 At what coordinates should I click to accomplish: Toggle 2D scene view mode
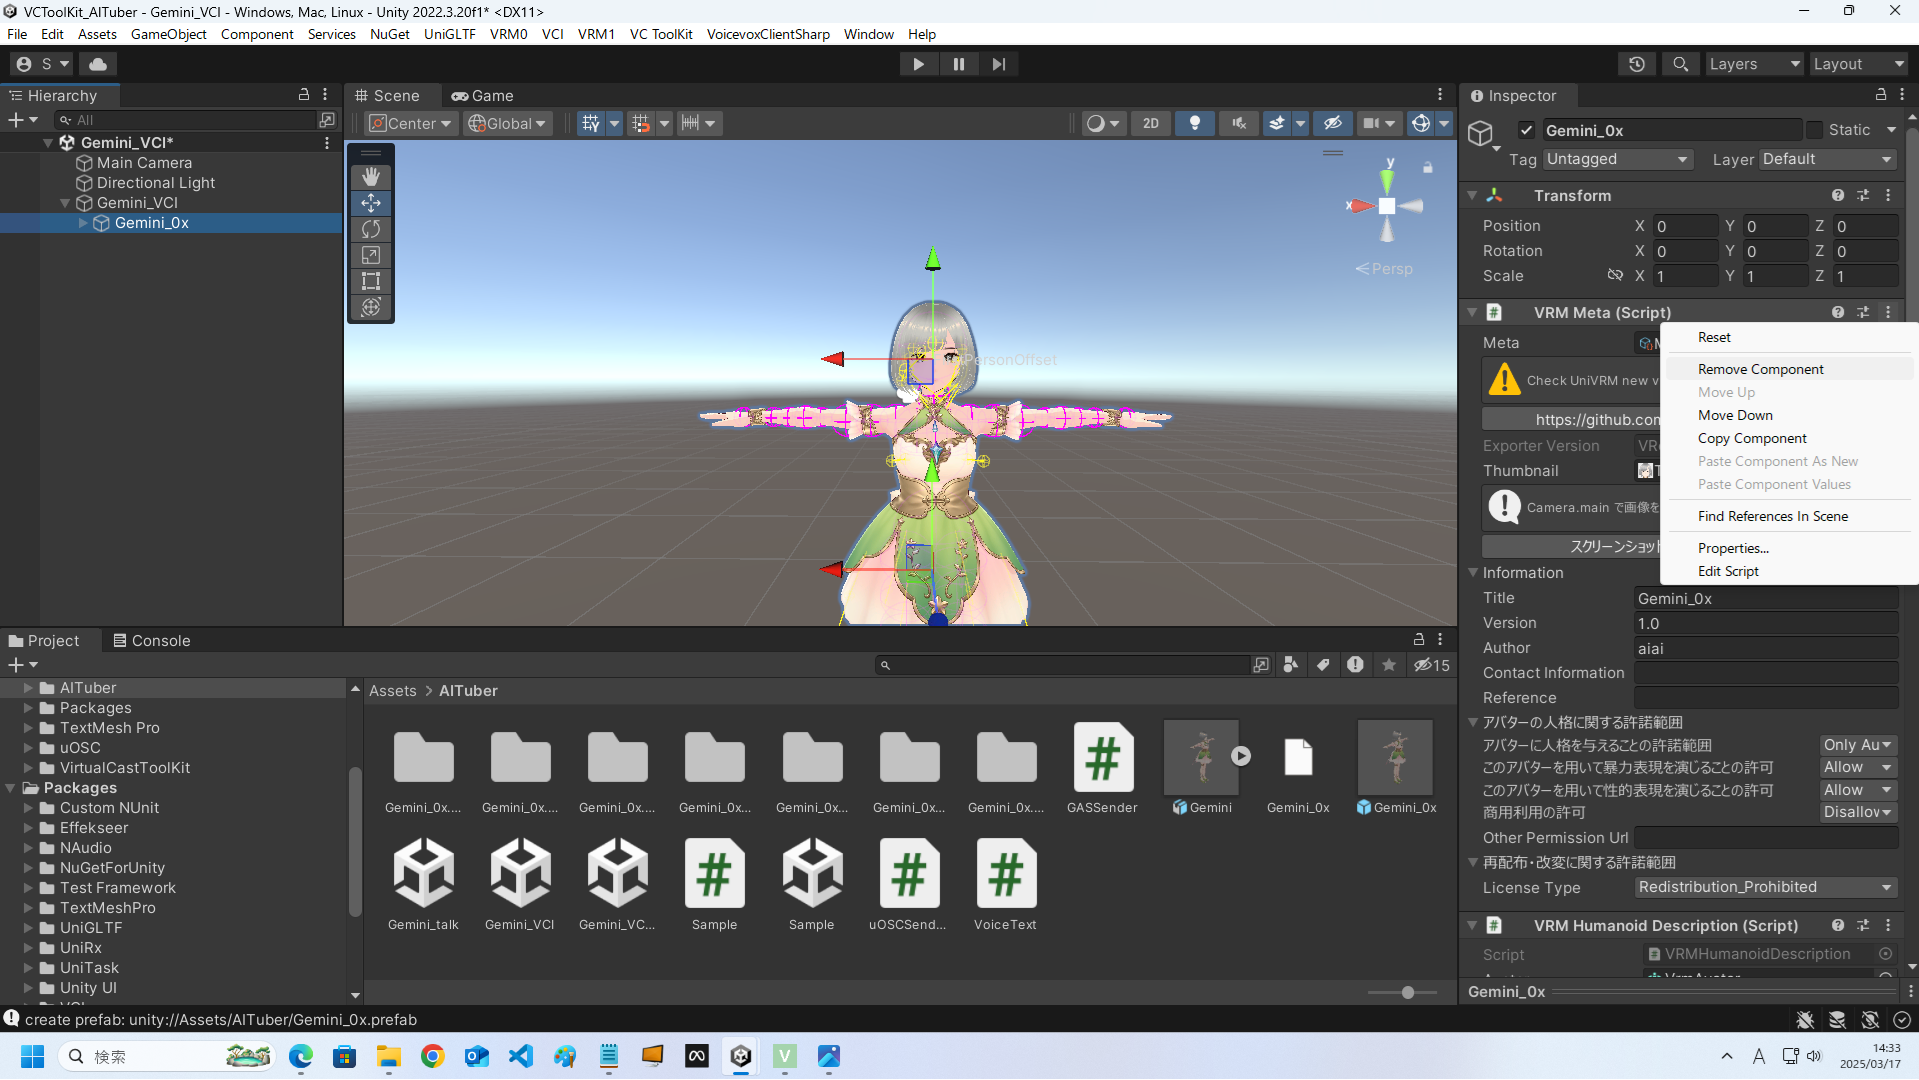click(x=1151, y=123)
